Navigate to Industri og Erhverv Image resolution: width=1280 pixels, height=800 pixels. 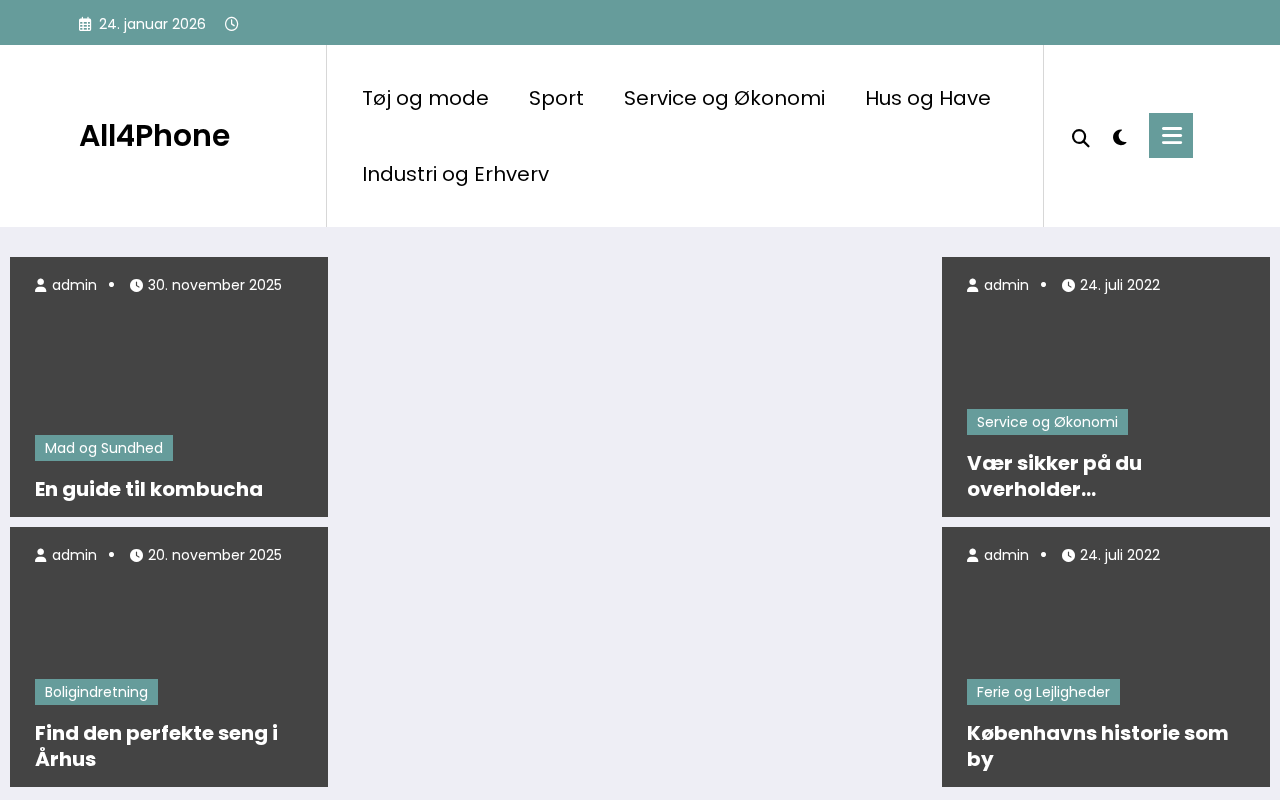[x=455, y=174]
